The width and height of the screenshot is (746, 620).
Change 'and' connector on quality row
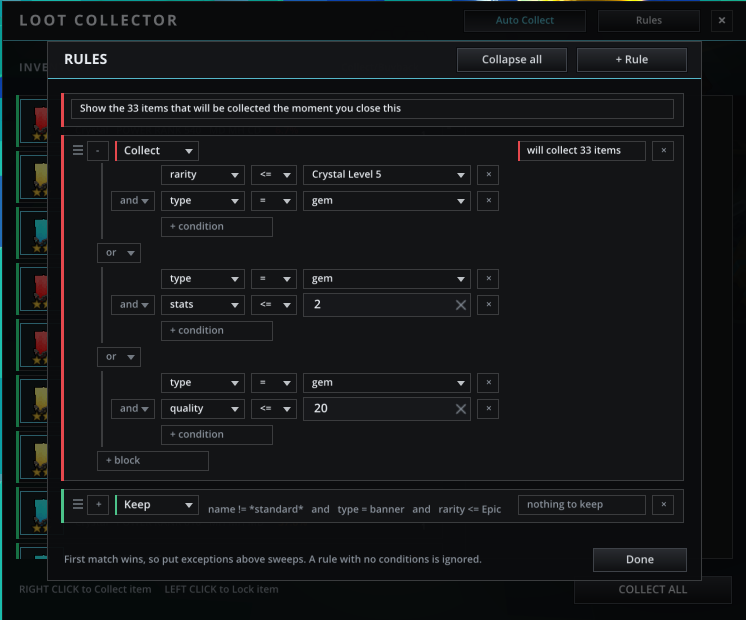(x=133, y=409)
